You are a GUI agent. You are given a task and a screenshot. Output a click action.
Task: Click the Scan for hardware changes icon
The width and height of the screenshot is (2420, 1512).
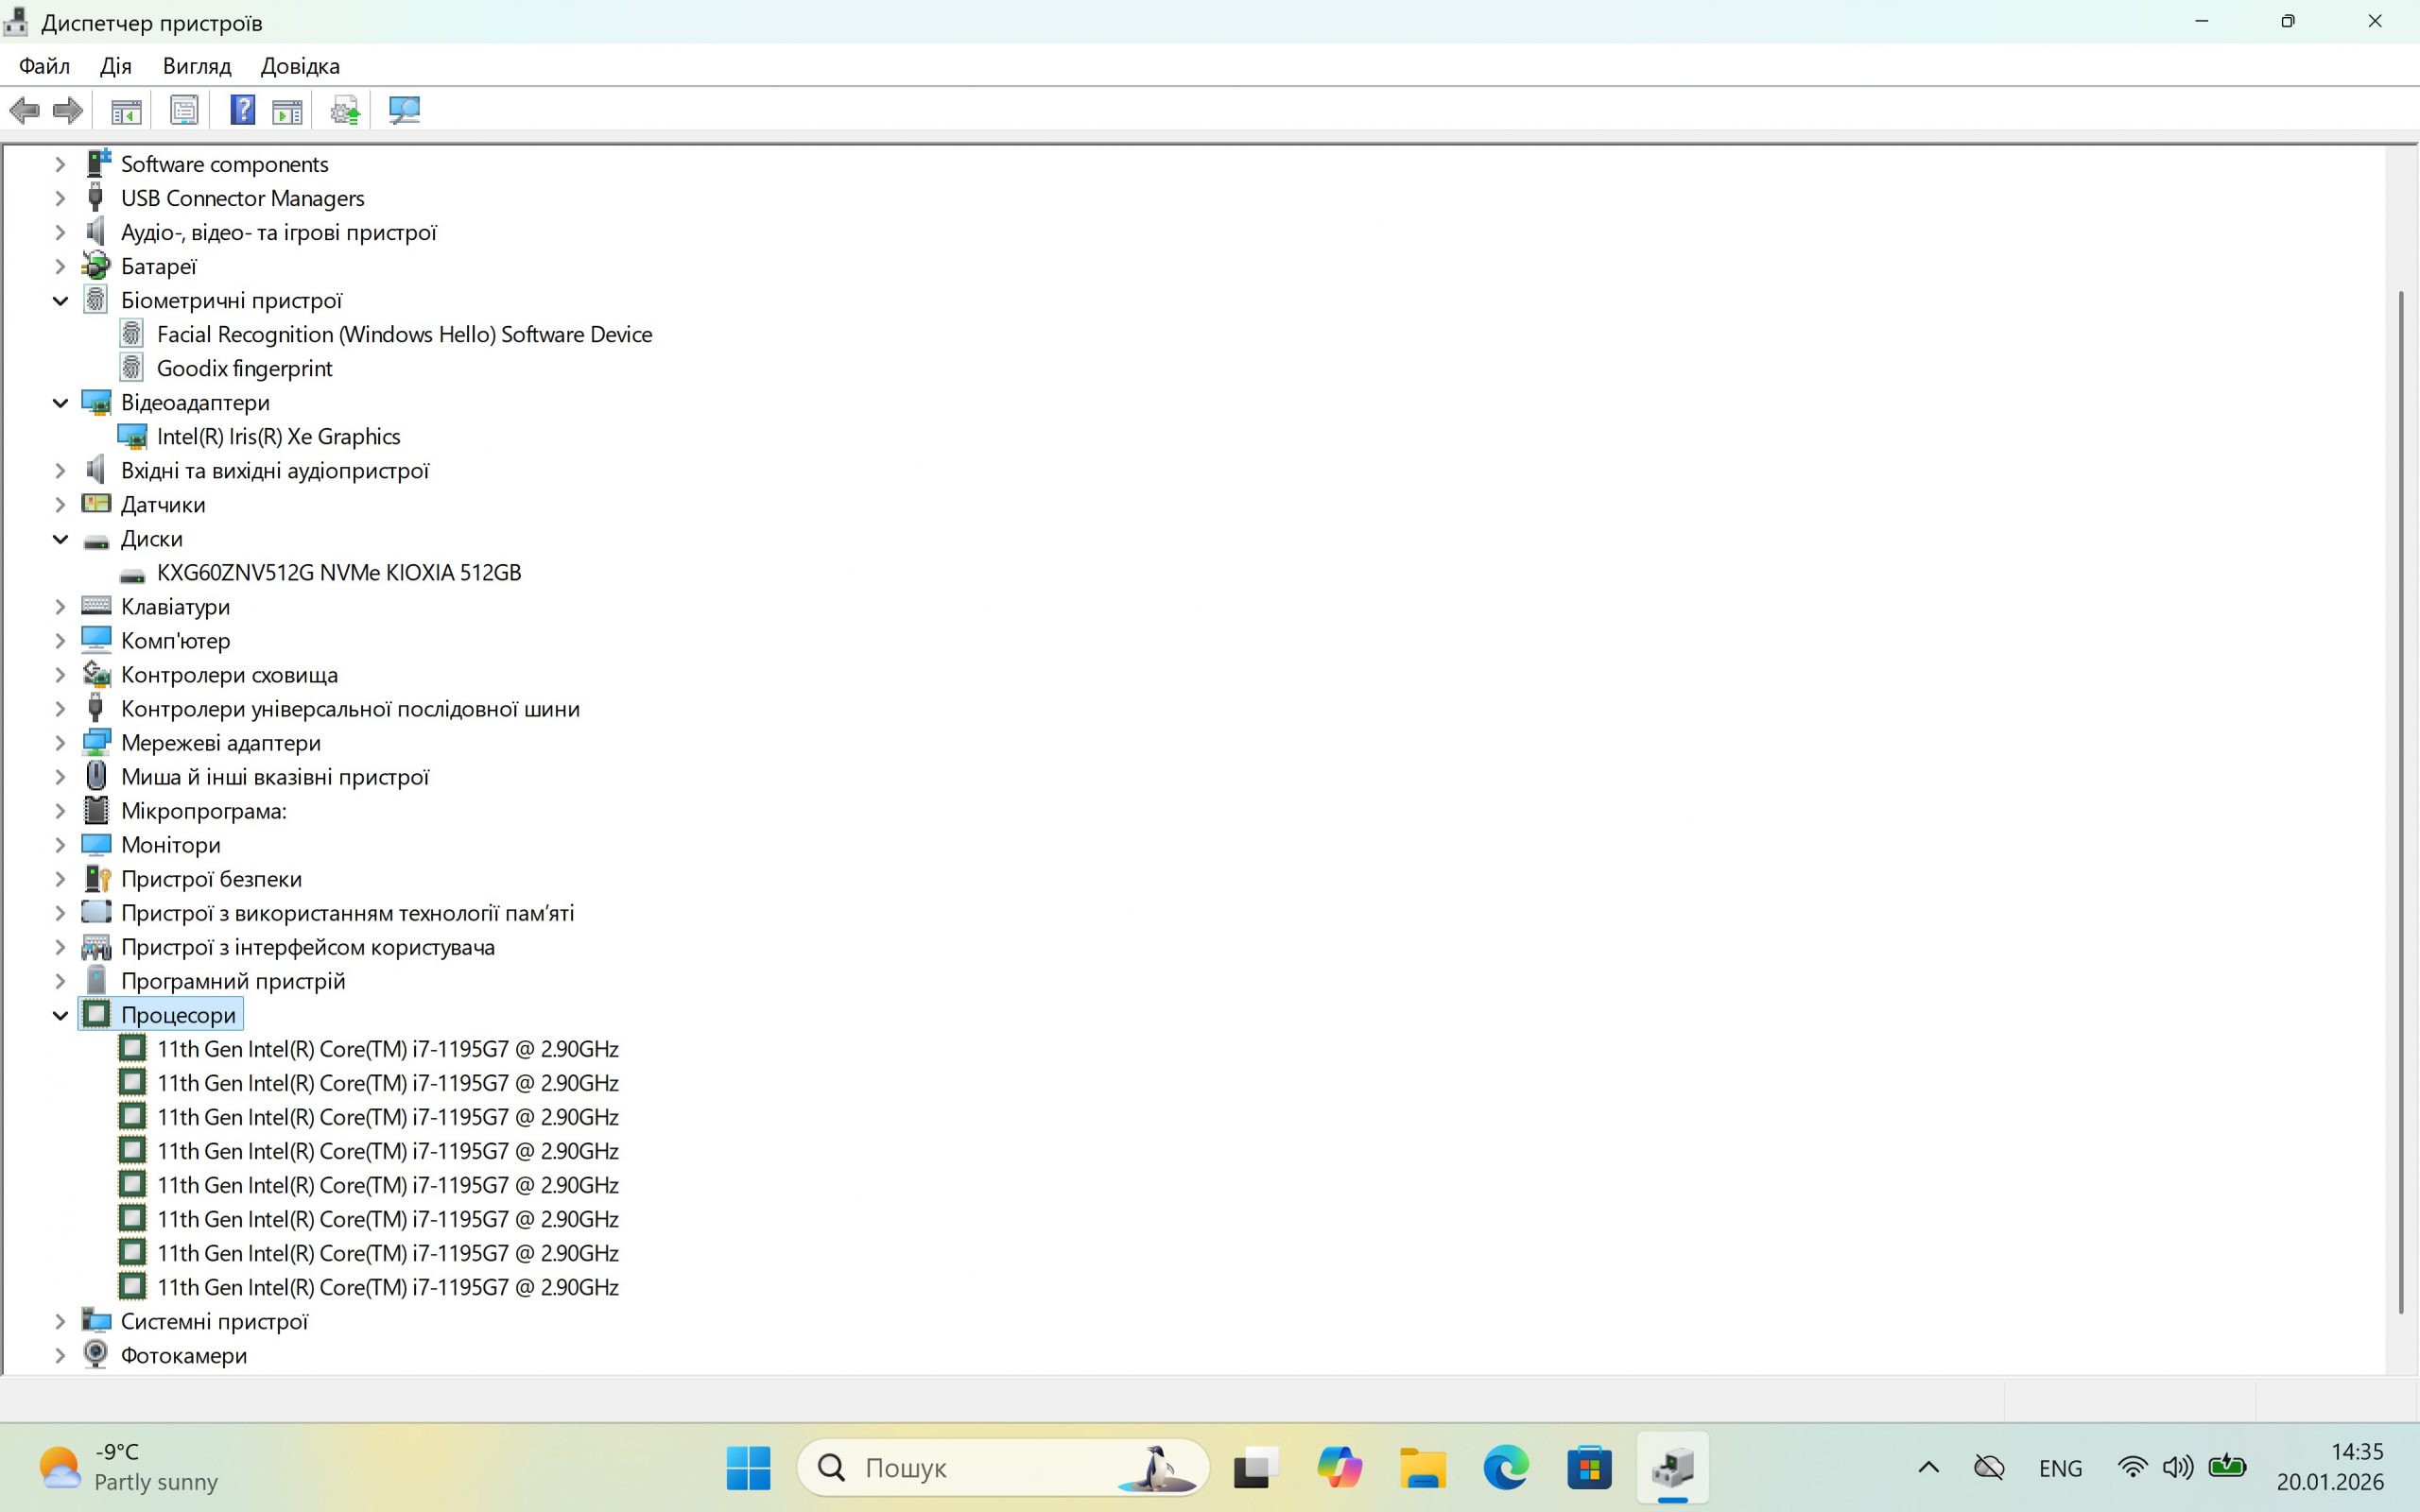[404, 110]
